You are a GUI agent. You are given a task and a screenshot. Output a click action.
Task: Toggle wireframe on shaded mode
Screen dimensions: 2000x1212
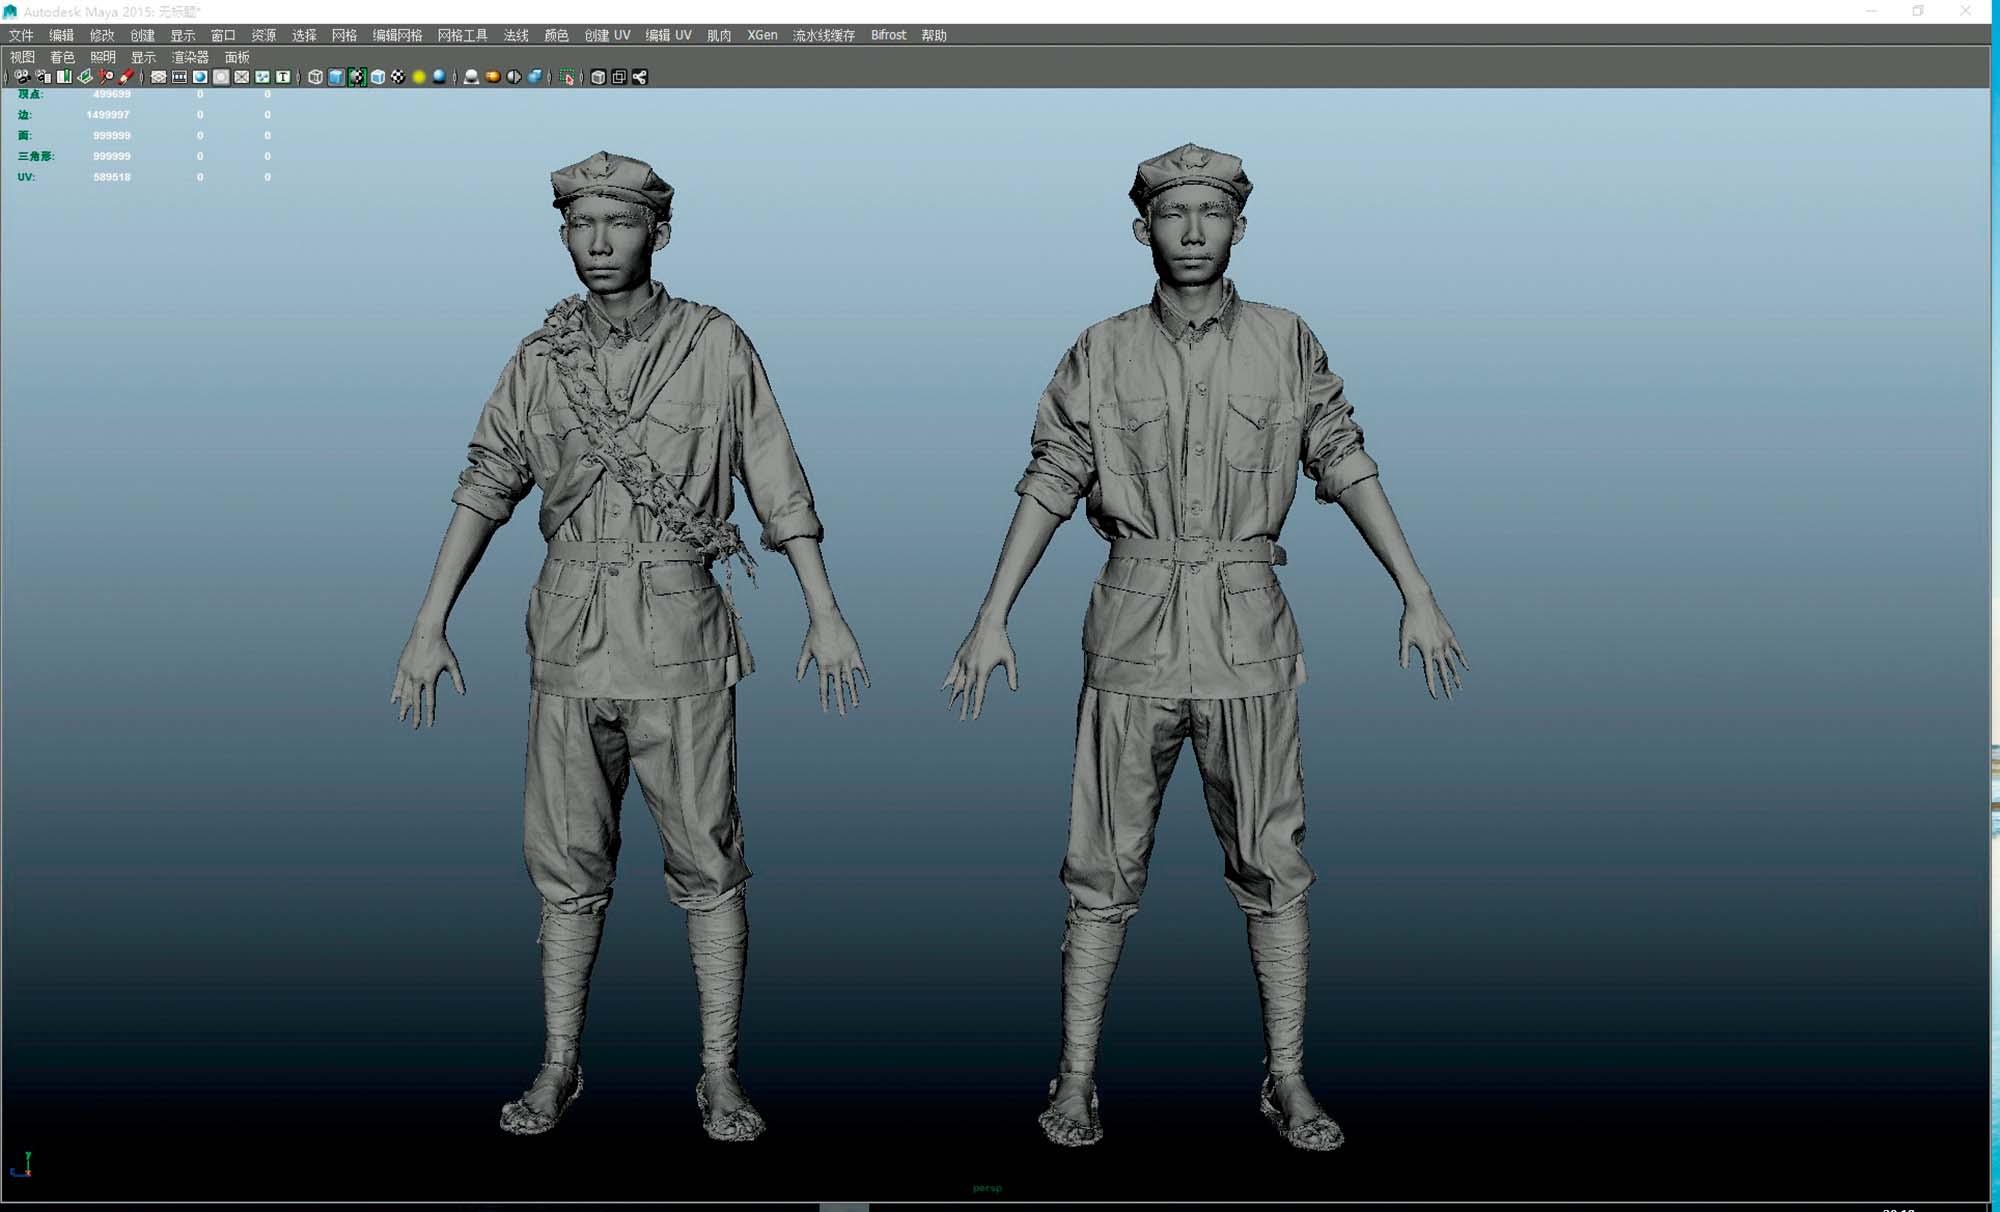378,77
